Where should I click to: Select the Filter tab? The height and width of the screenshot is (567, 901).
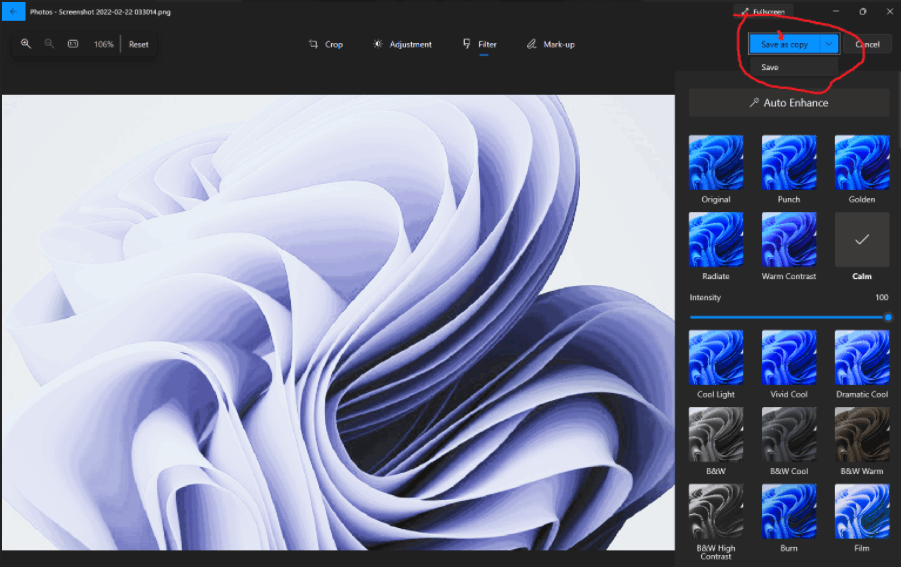point(480,44)
